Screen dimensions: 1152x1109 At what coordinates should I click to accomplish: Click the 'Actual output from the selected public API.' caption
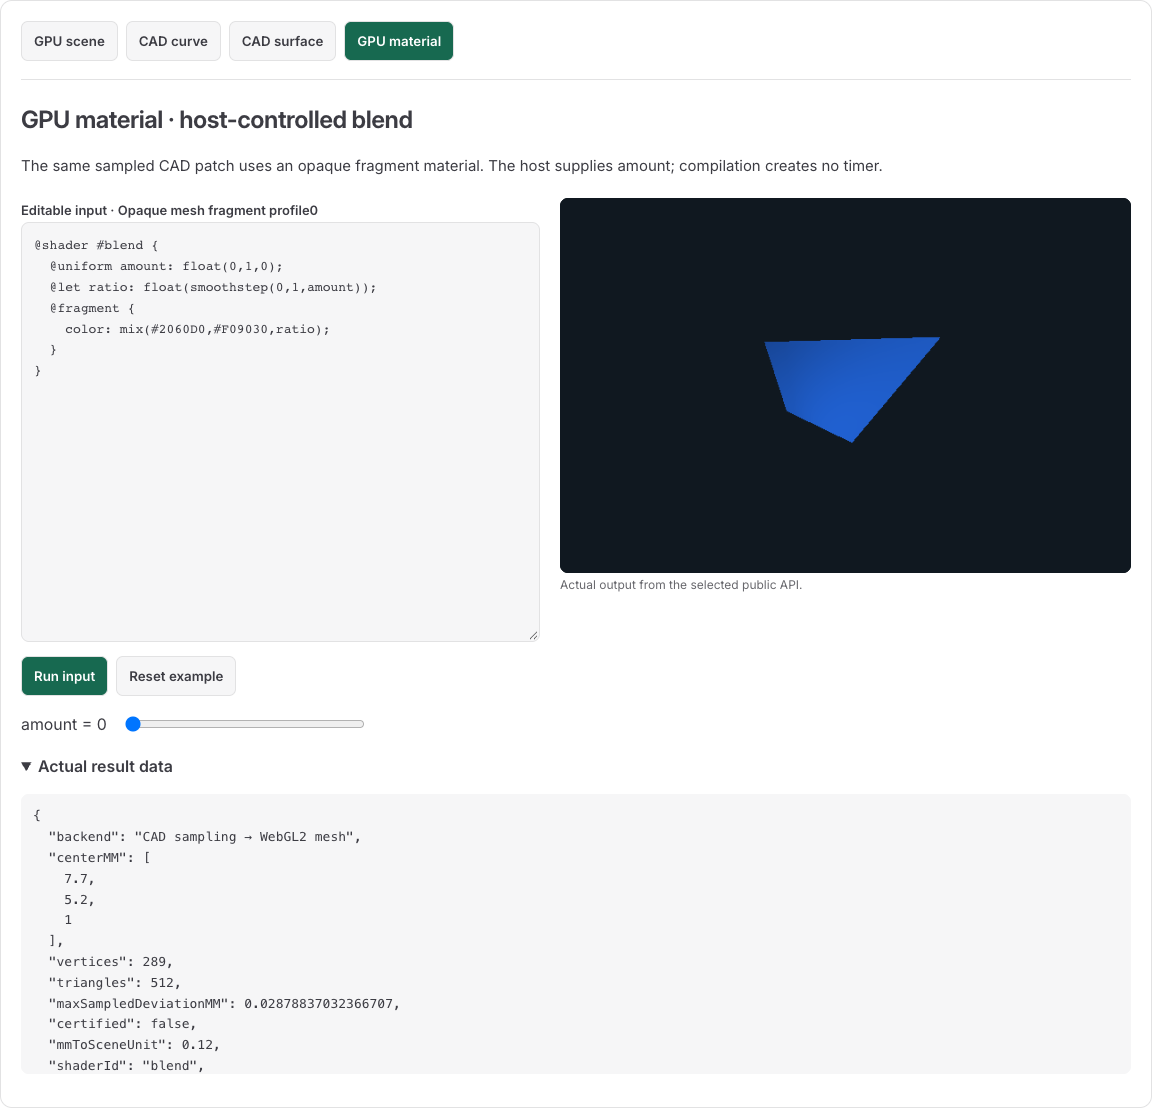pyautogui.click(x=681, y=585)
